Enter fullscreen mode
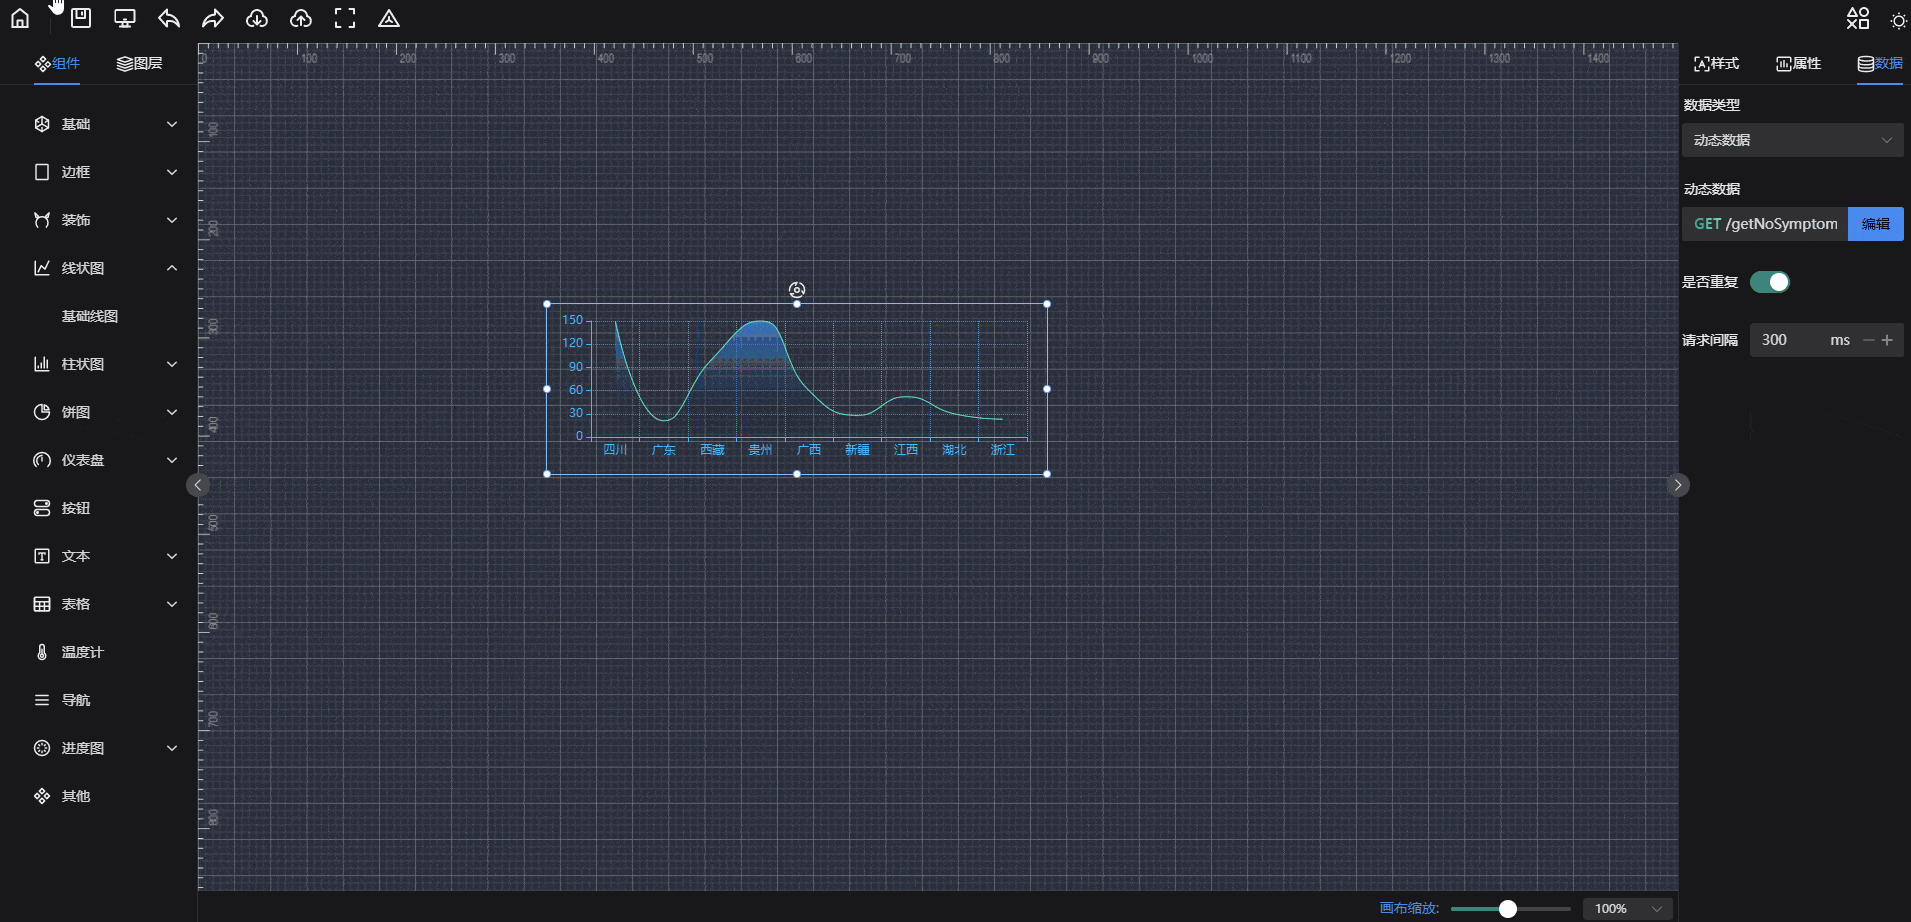The width and height of the screenshot is (1911, 922). coord(345,18)
